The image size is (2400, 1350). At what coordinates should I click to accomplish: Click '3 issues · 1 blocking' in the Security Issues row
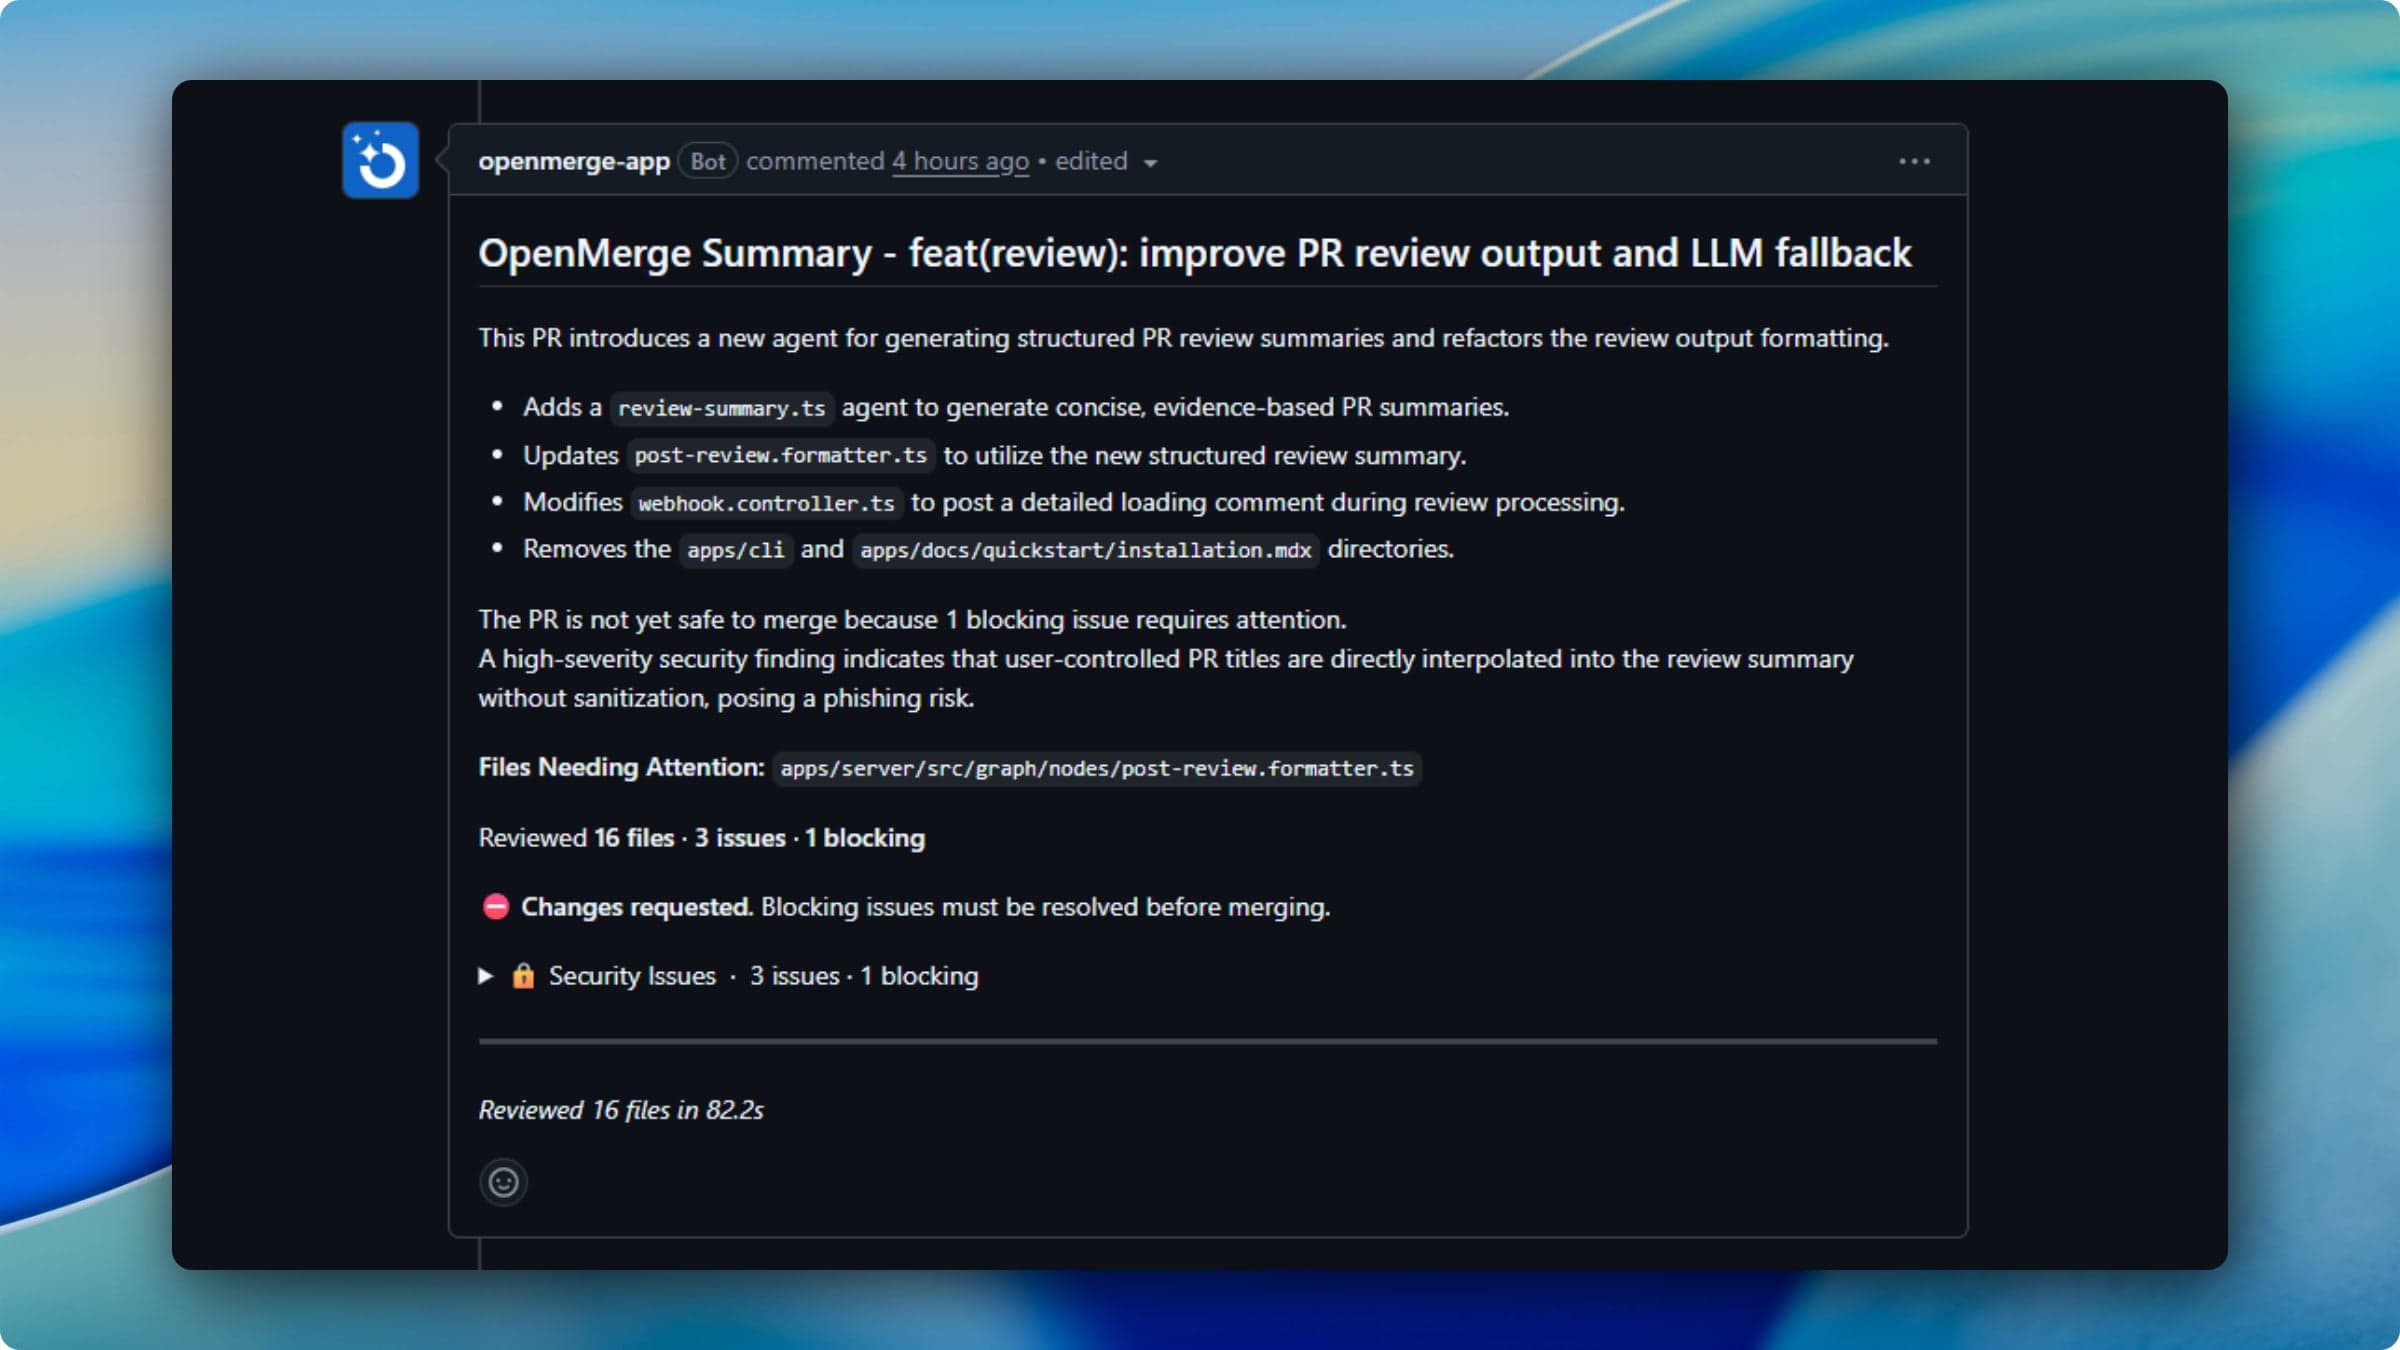click(864, 976)
